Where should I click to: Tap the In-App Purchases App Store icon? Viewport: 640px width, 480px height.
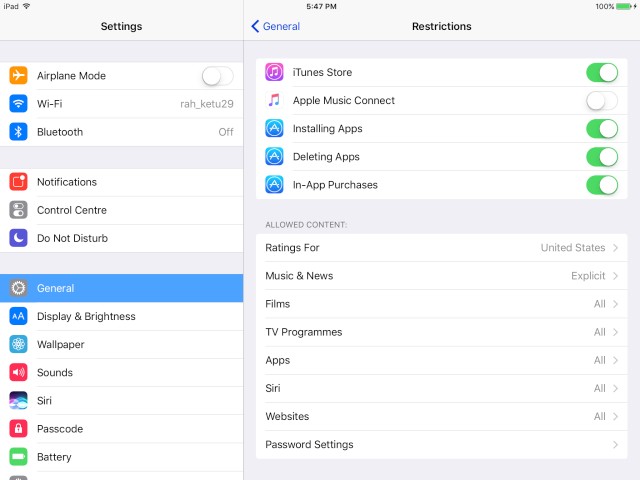coord(274,185)
